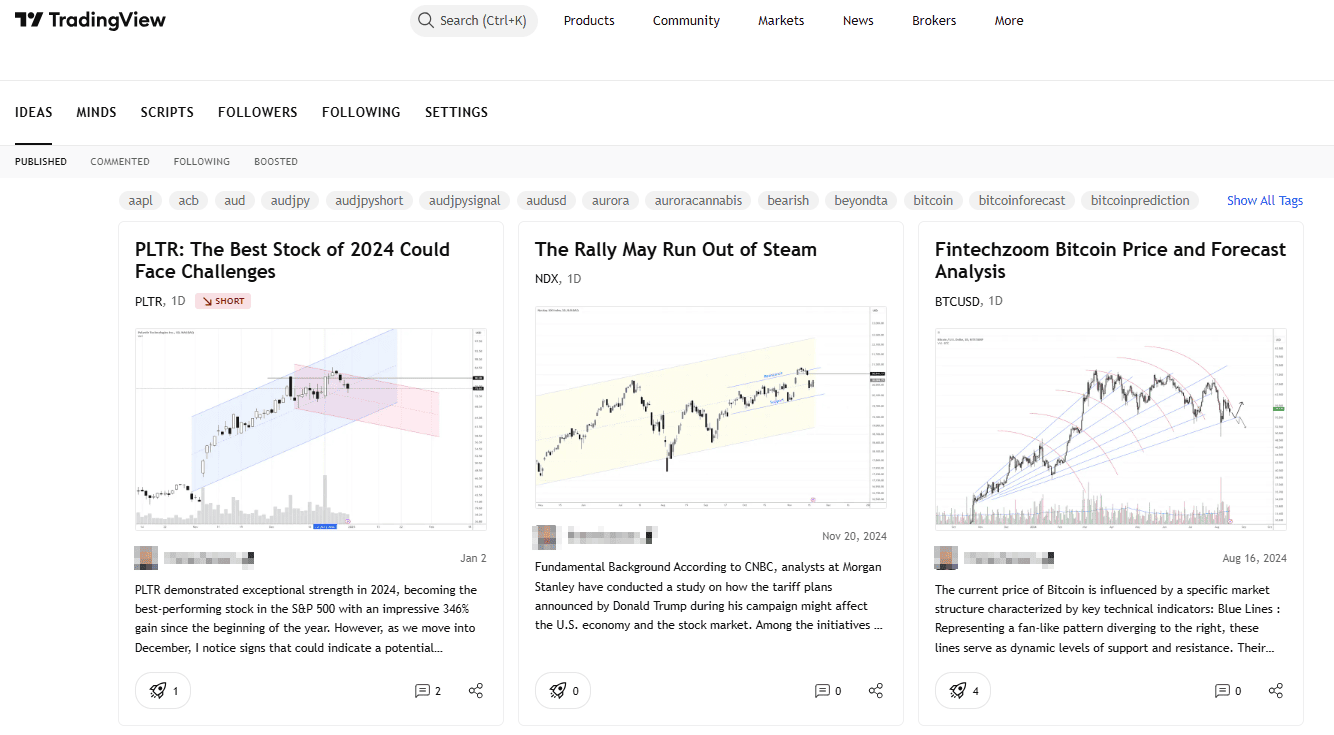The image size is (1334, 735).
Task: Share the NDX rally idea
Action: click(x=876, y=691)
